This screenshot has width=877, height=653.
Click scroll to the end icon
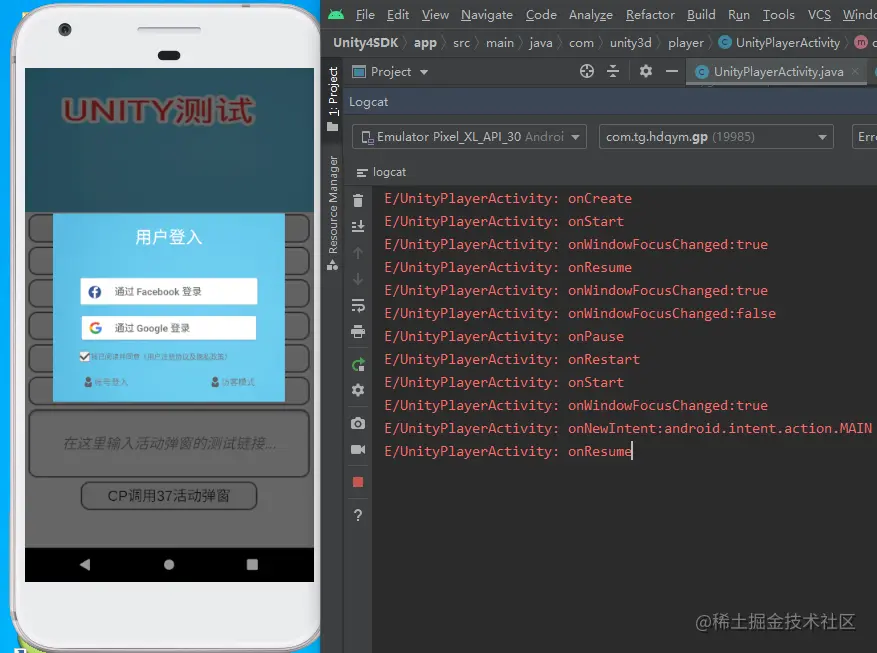pyautogui.click(x=358, y=226)
